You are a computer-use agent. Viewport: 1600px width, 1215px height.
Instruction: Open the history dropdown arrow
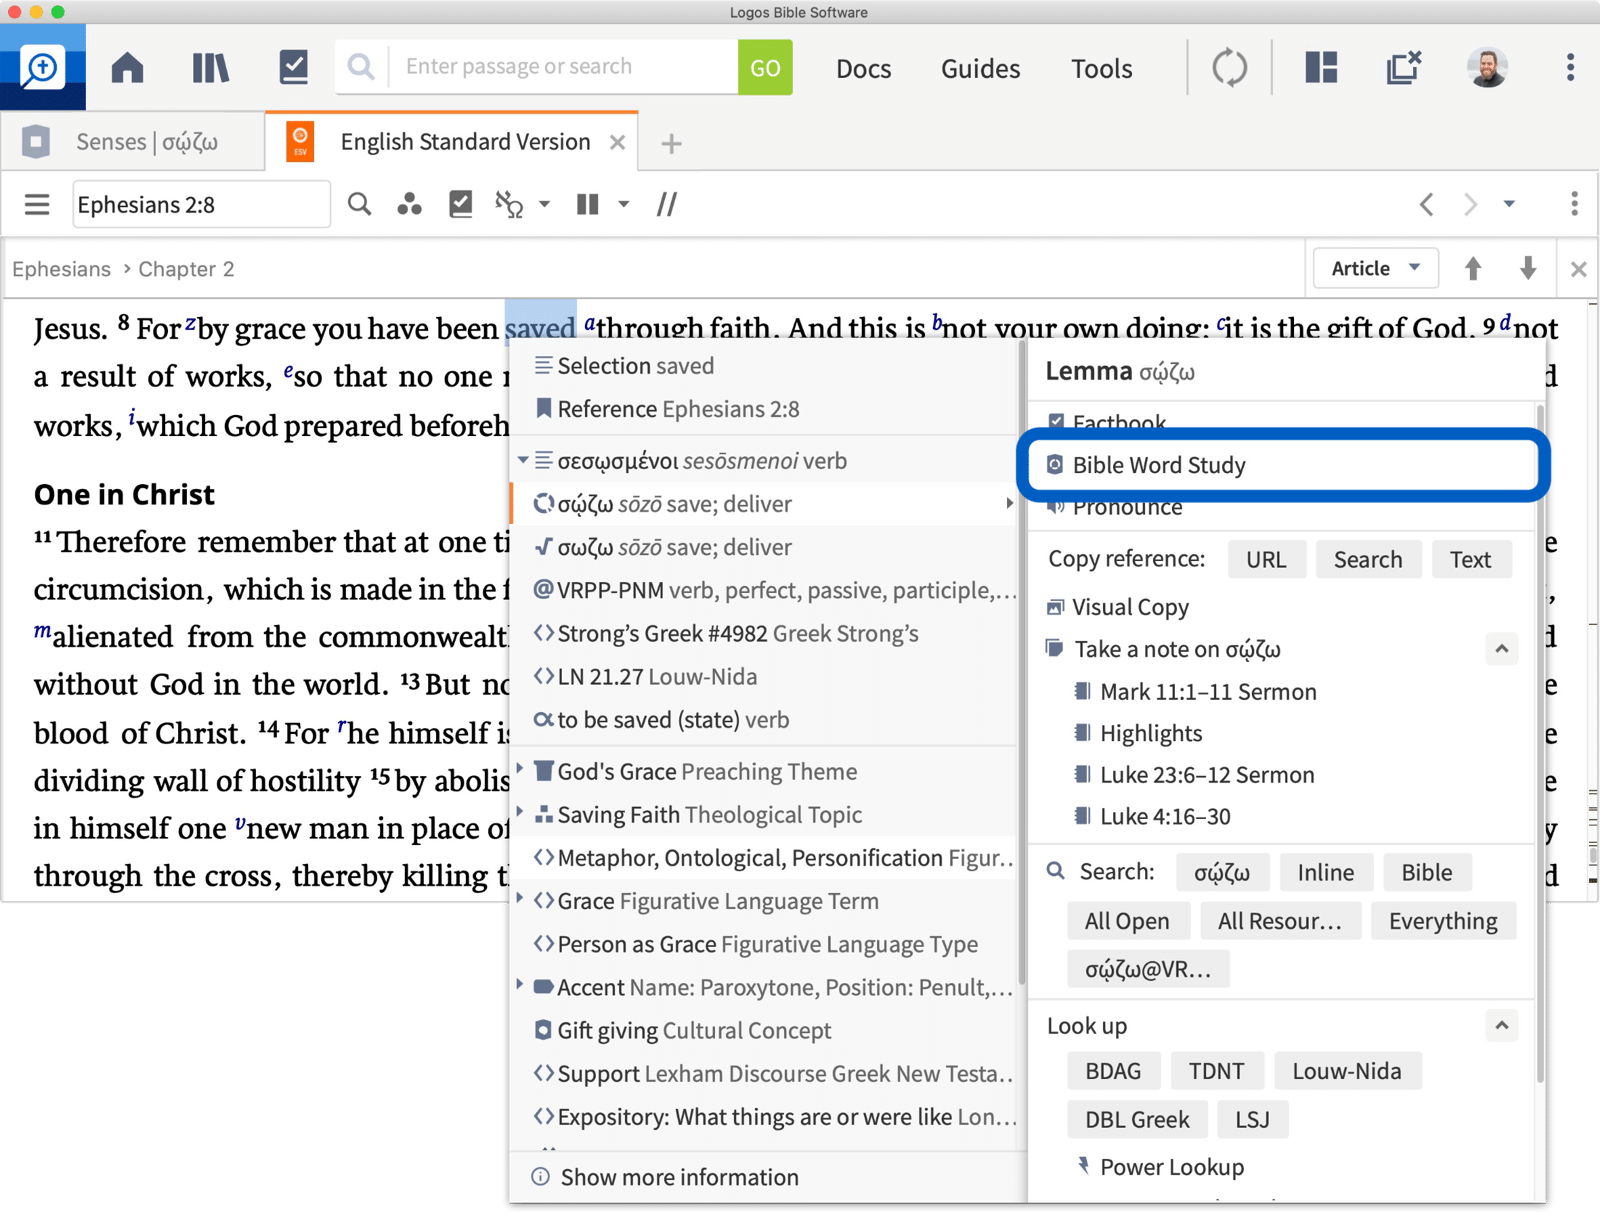tap(1509, 205)
